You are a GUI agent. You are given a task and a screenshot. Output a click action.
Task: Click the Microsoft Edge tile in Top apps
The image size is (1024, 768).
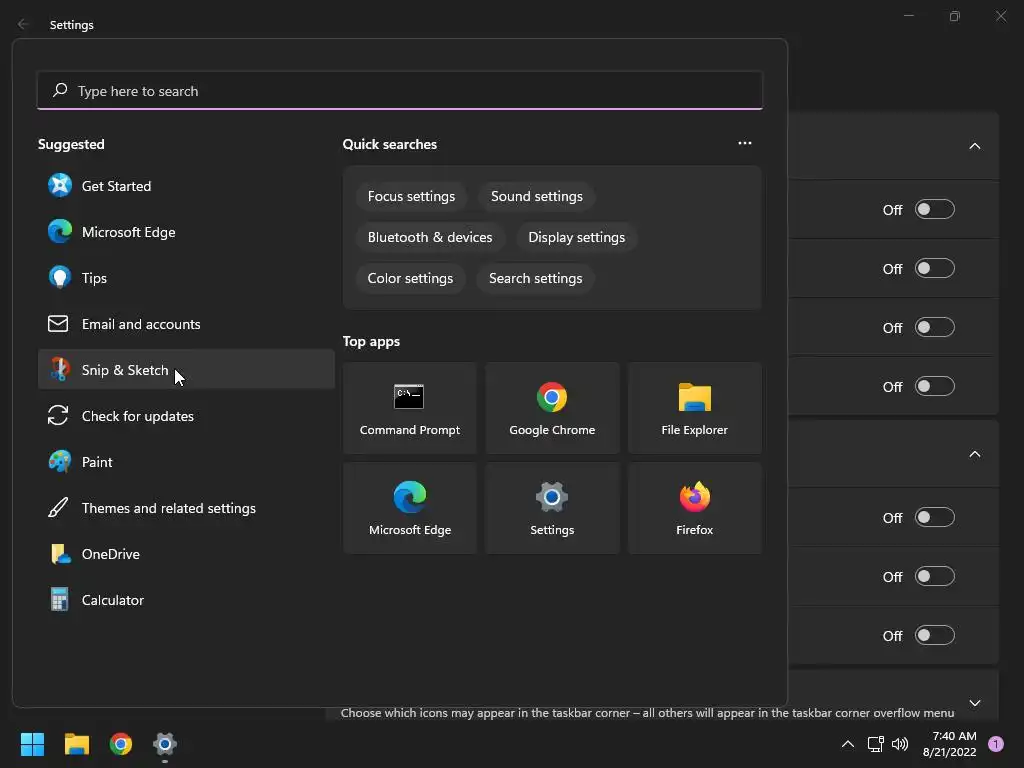click(x=409, y=508)
